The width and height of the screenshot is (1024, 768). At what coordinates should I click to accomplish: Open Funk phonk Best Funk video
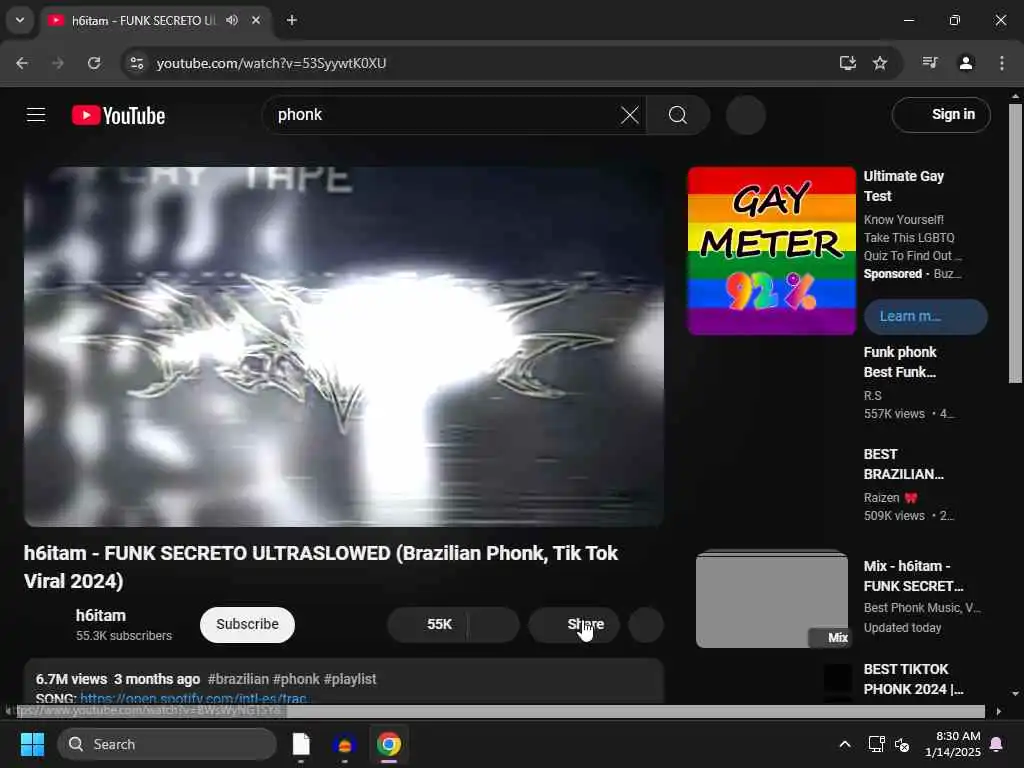(x=900, y=362)
